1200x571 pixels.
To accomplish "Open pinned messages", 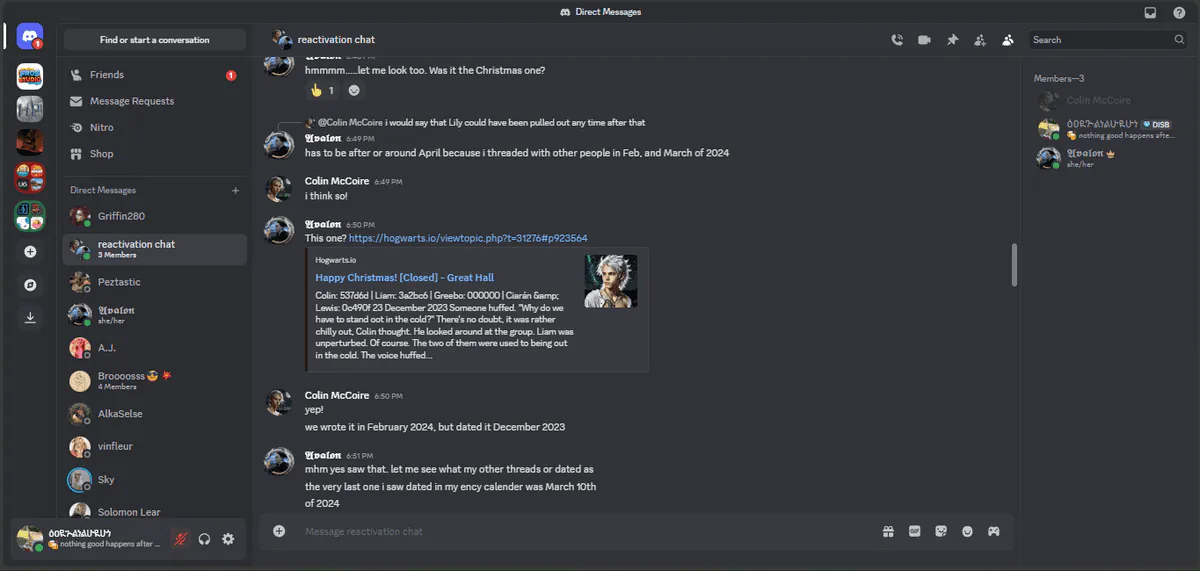I will pyautogui.click(x=952, y=40).
